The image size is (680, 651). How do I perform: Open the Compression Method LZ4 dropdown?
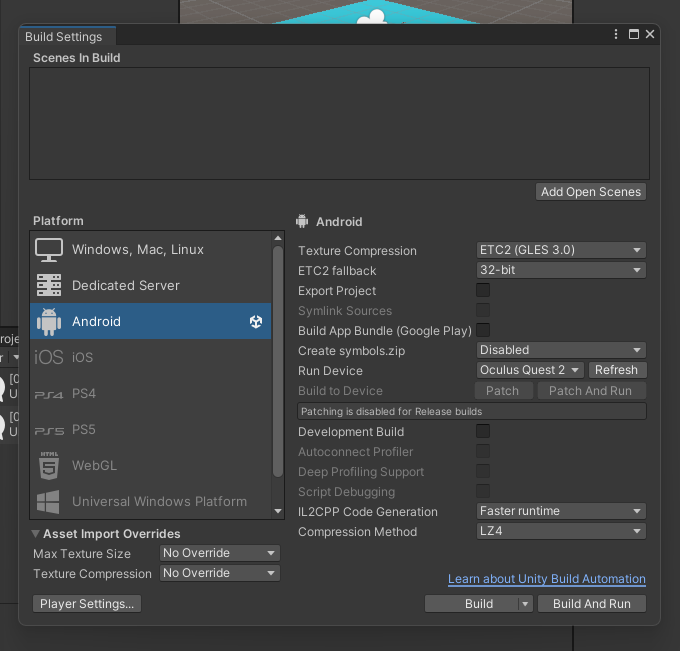tap(561, 531)
